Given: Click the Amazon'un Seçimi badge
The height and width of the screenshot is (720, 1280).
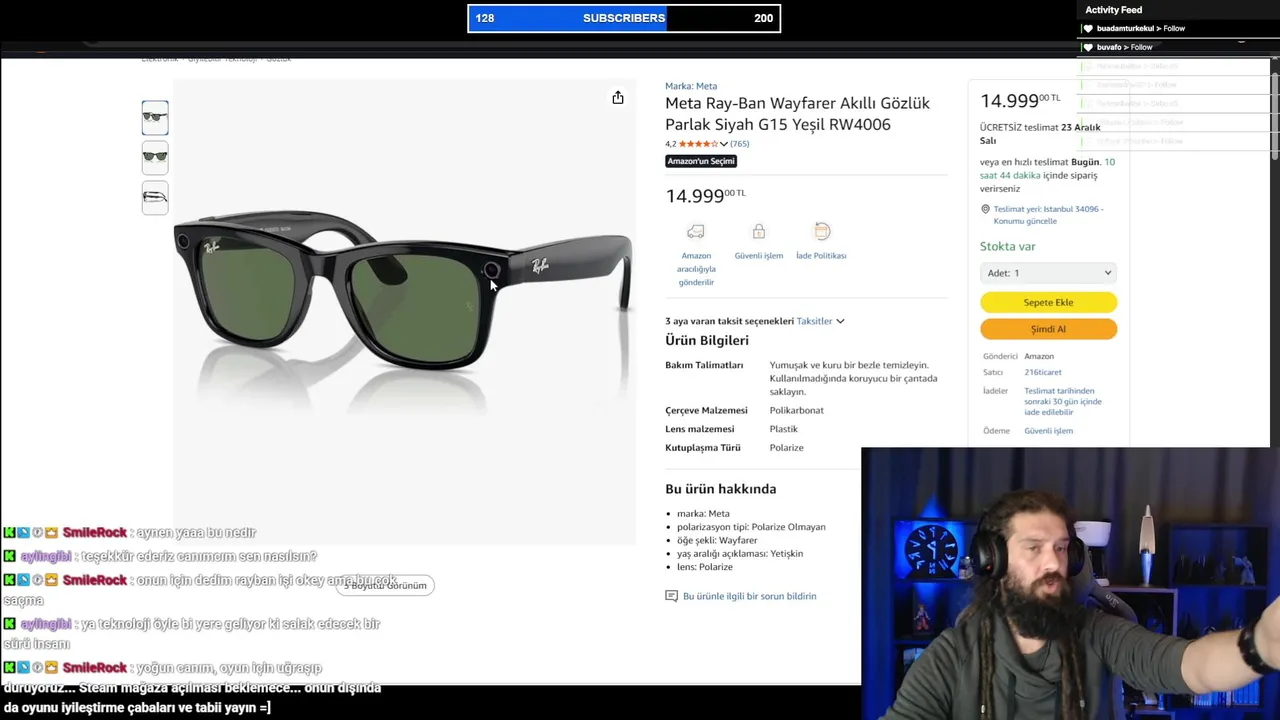Looking at the screenshot, I should click(701, 161).
